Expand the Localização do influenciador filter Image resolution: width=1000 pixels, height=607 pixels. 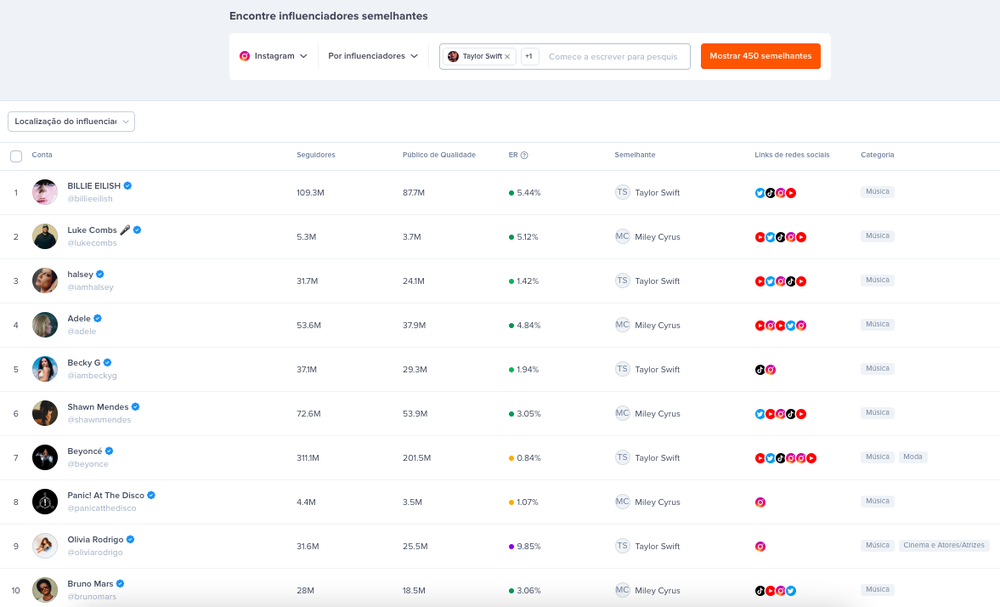coord(71,121)
